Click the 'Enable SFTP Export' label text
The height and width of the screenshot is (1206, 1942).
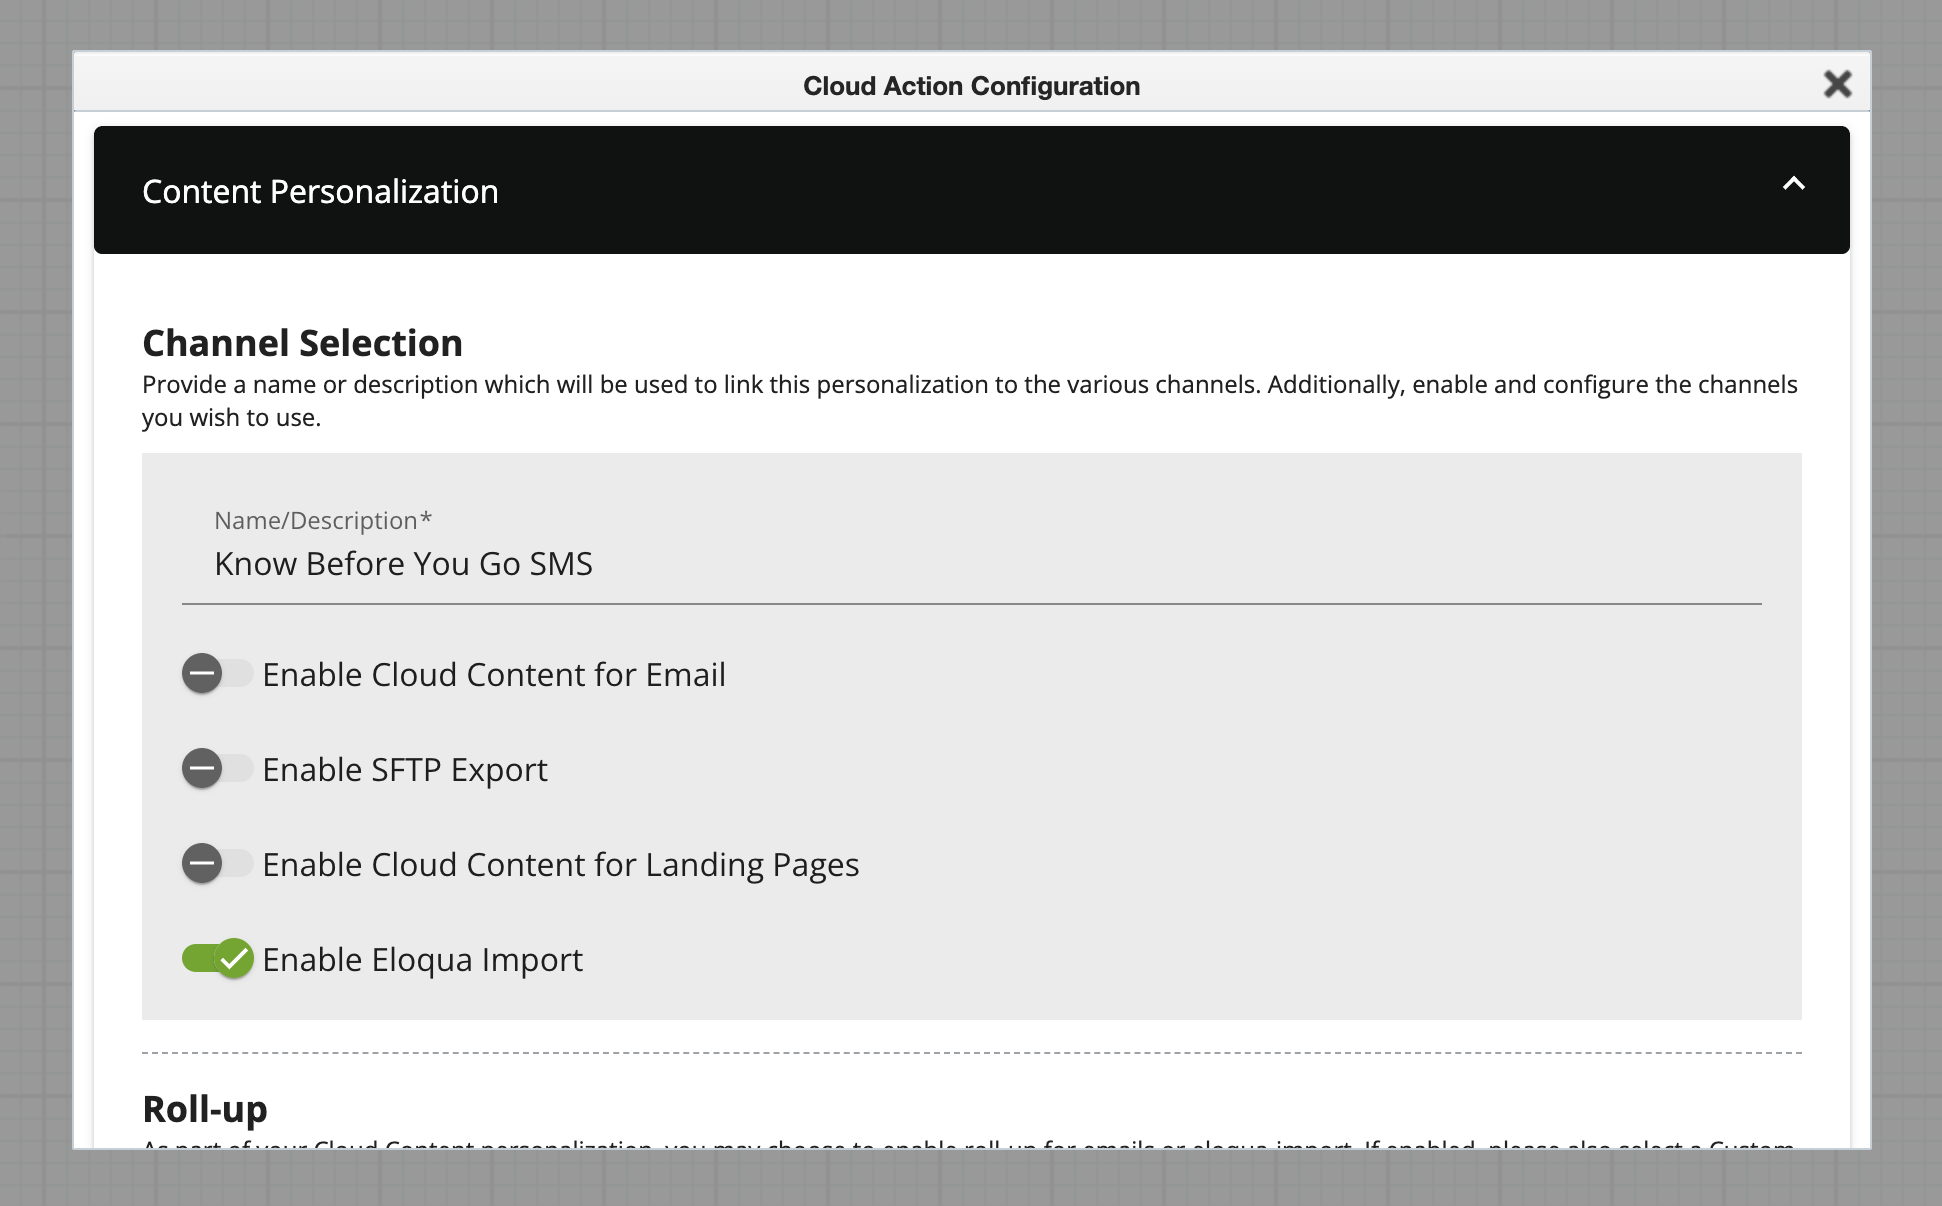(405, 770)
